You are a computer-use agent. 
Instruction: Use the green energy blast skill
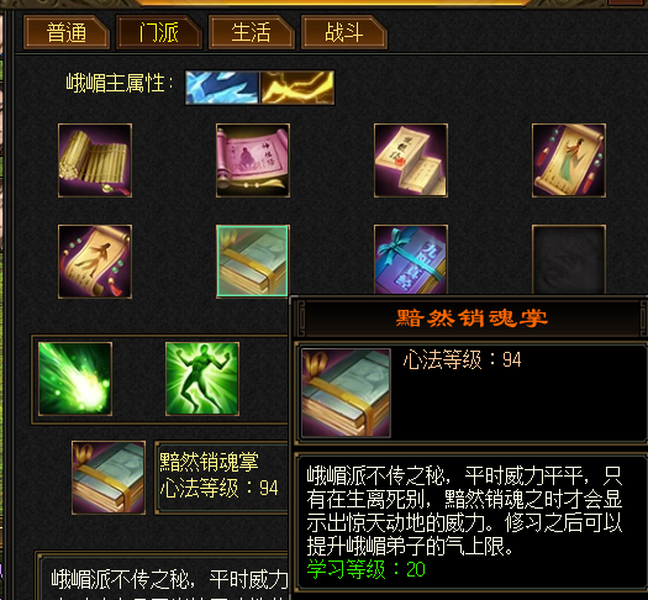[x=75, y=379]
